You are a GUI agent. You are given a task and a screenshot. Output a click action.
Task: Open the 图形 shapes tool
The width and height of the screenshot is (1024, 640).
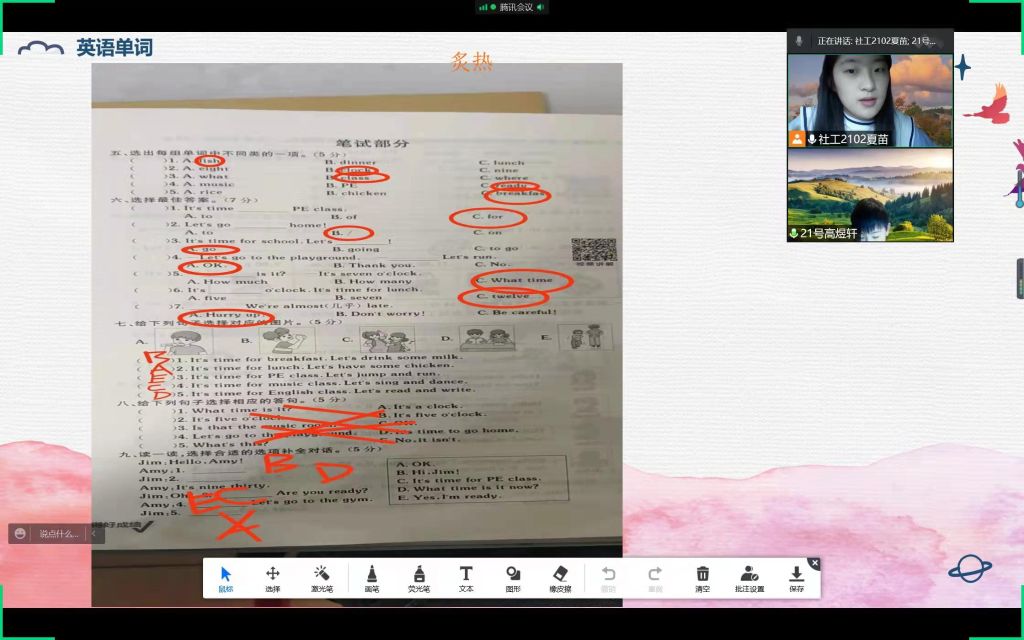pos(513,578)
